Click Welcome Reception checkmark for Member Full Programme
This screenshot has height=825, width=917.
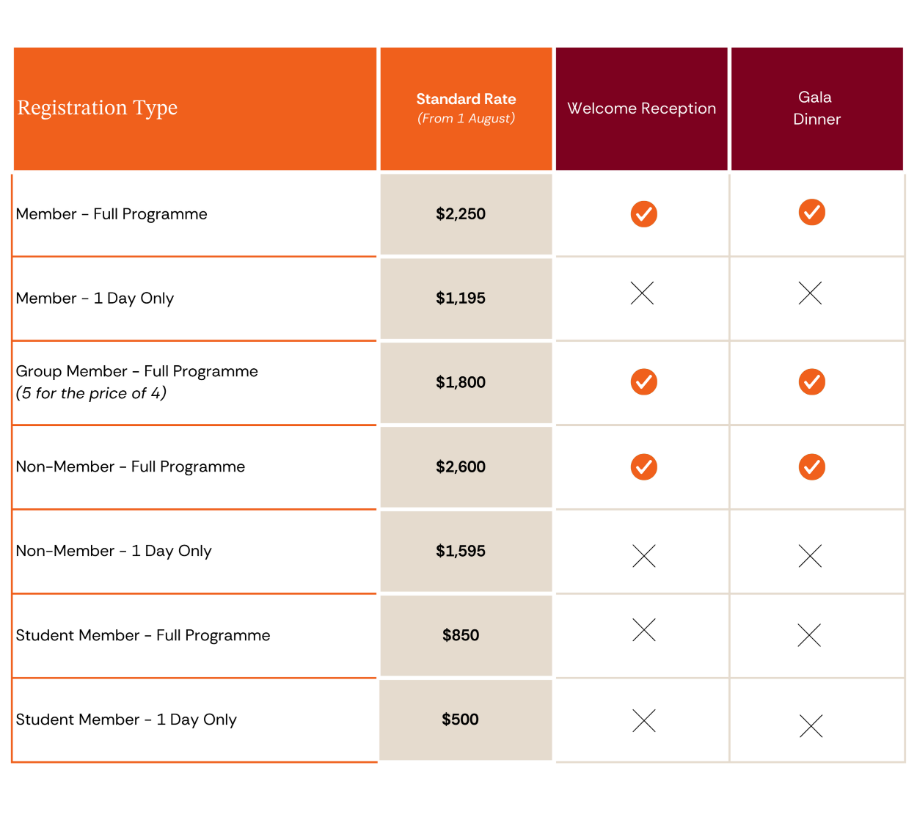coord(644,214)
